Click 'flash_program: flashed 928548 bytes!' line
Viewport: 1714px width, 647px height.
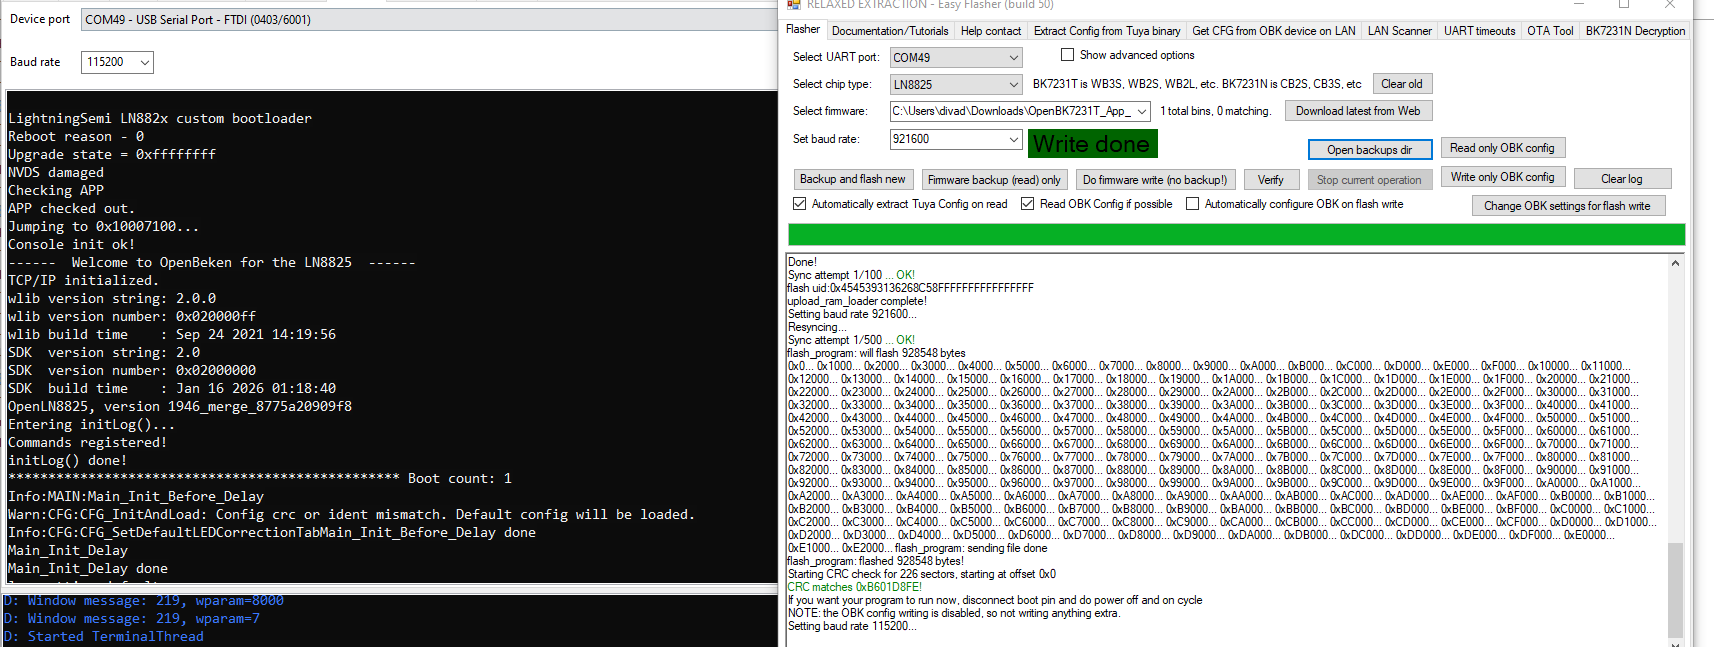(x=875, y=561)
